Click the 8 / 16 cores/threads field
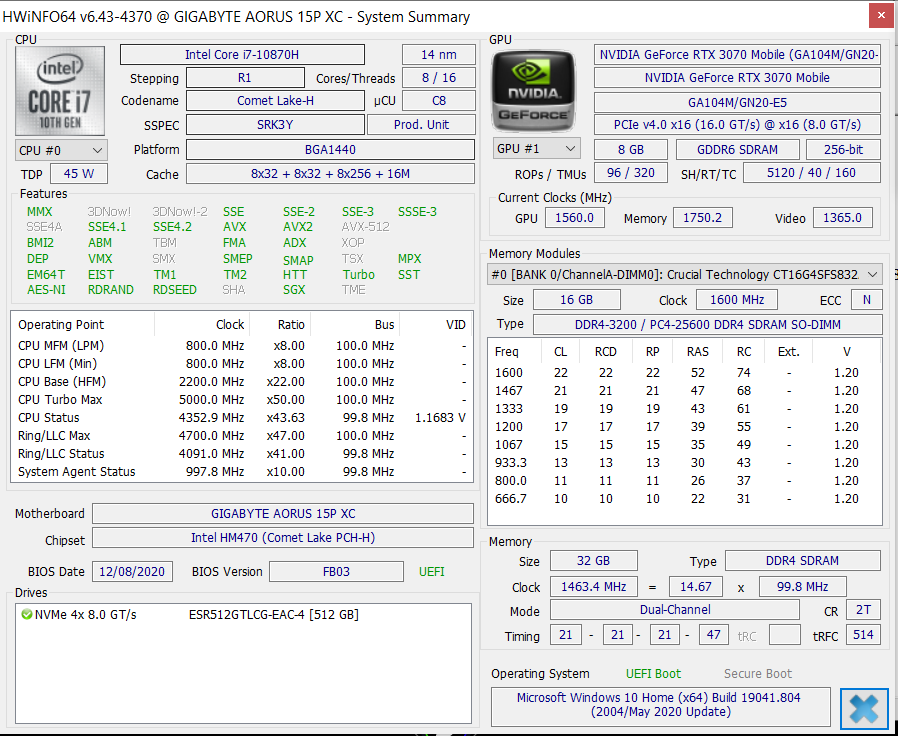This screenshot has width=898, height=736. (439, 78)
